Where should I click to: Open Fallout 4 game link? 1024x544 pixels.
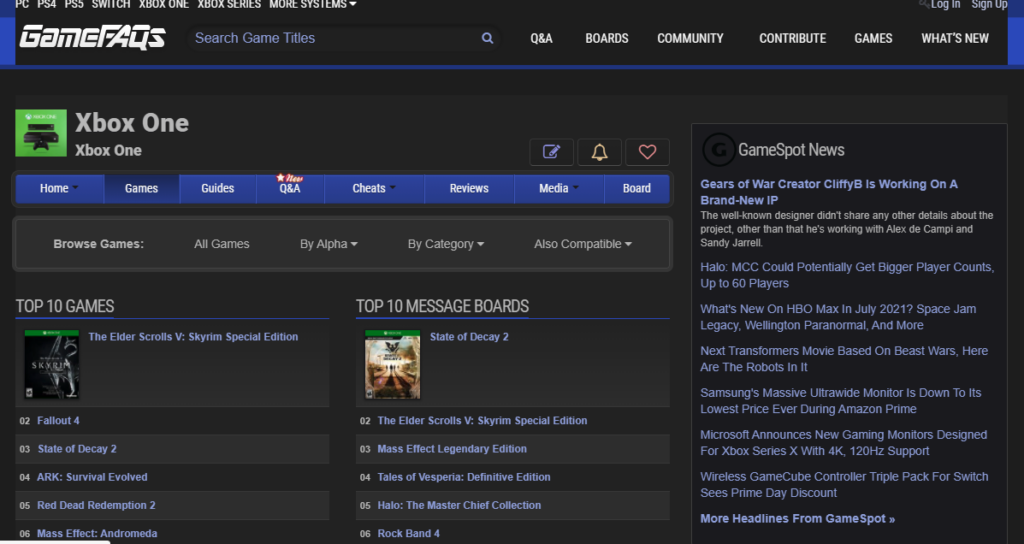[58, 421]
